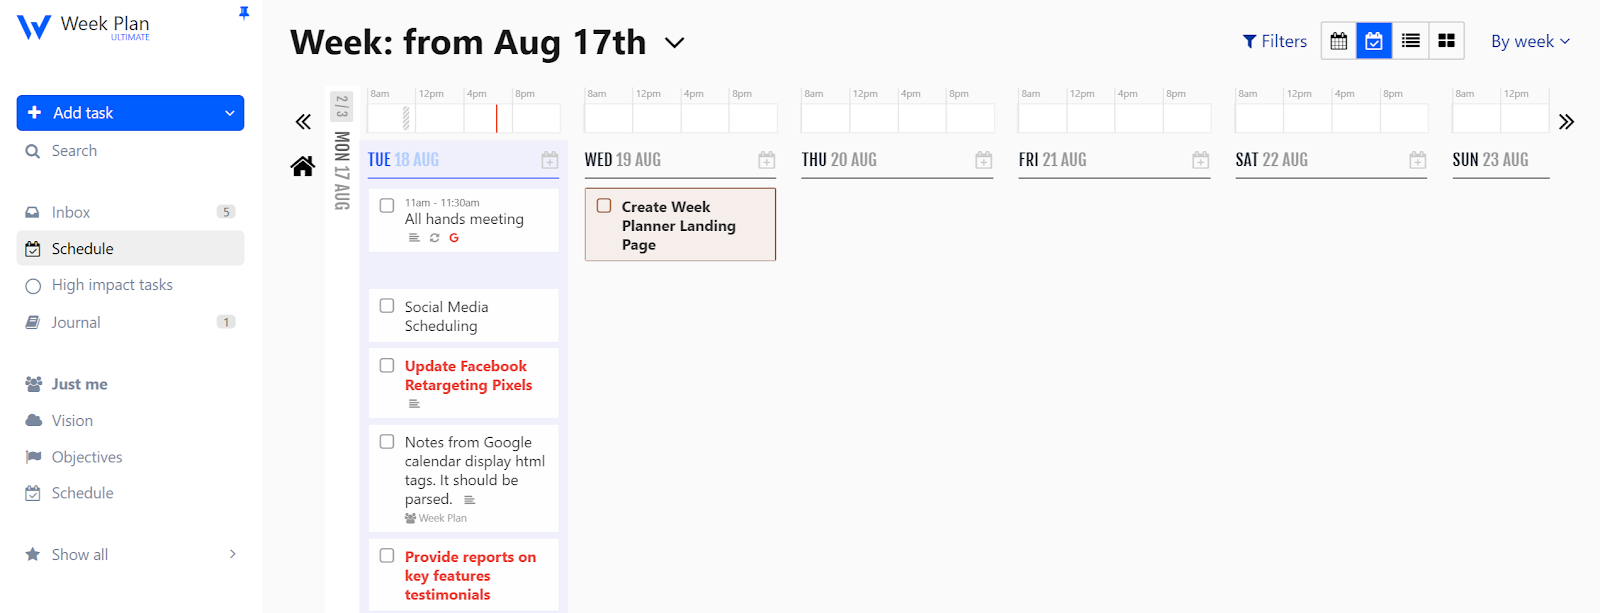Open the By week dropdown
Image resolution: width=1600 pixels, height=613 pixels.
[1528, 41]
